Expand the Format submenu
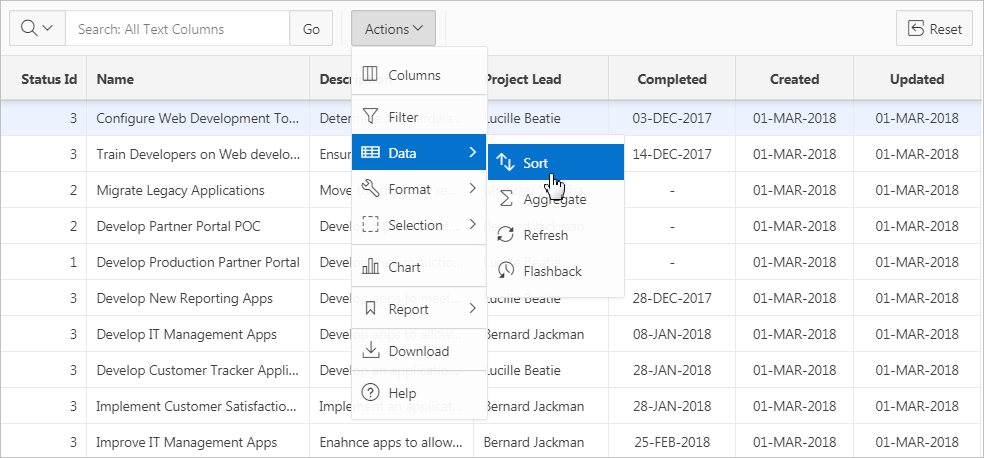The height and width of the screenshot is (458, 984). click(x=419, y=189)
